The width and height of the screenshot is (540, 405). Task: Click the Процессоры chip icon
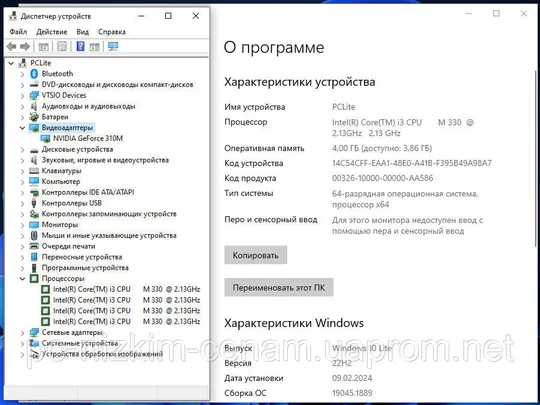(x=34, y=279)
